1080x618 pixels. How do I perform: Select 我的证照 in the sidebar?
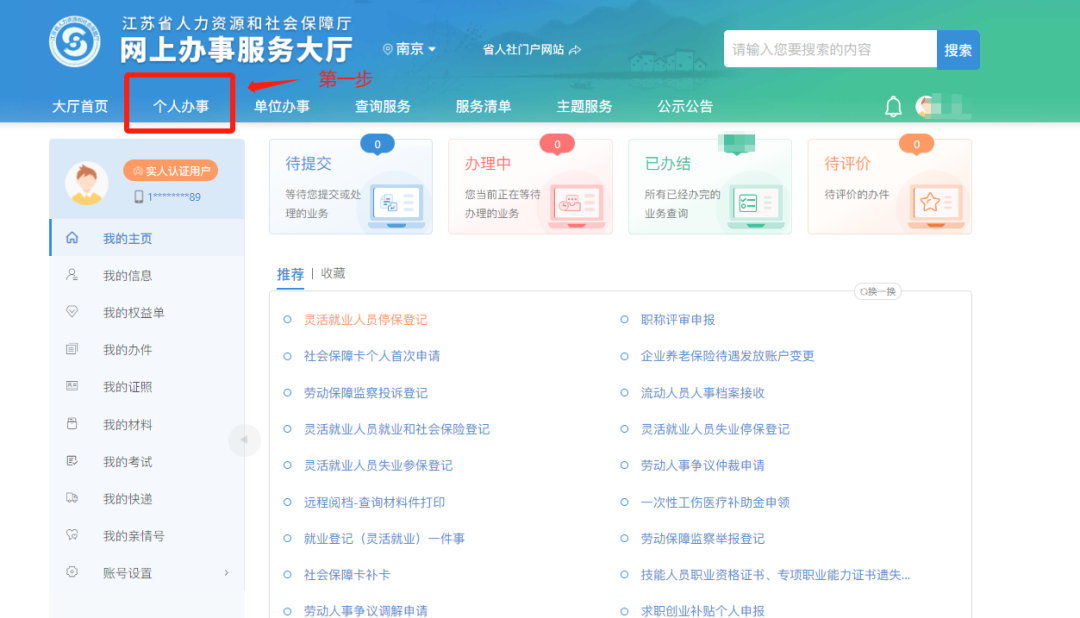[x=127, y=387]
